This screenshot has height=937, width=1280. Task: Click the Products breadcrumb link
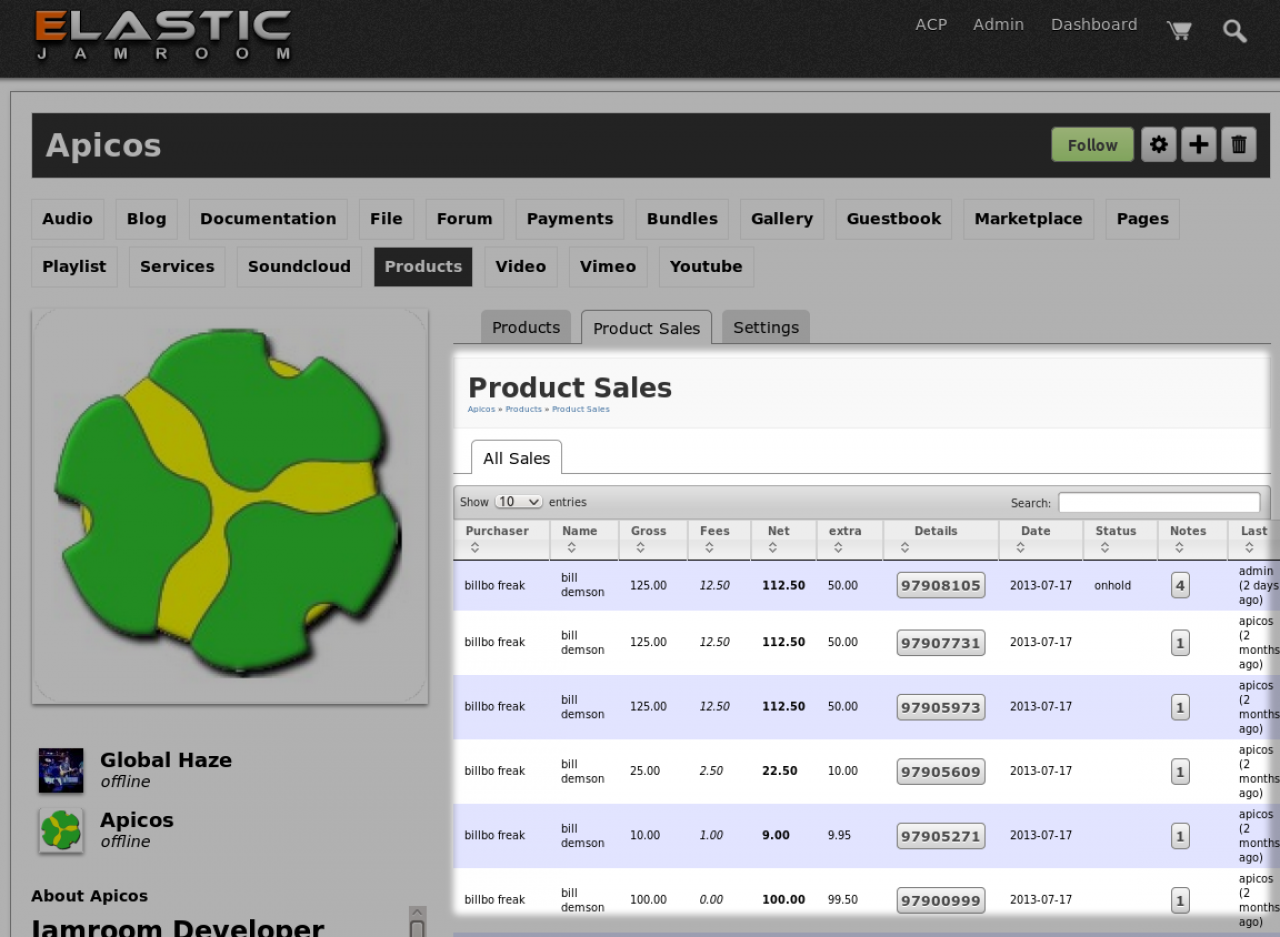tap(523, 410)
